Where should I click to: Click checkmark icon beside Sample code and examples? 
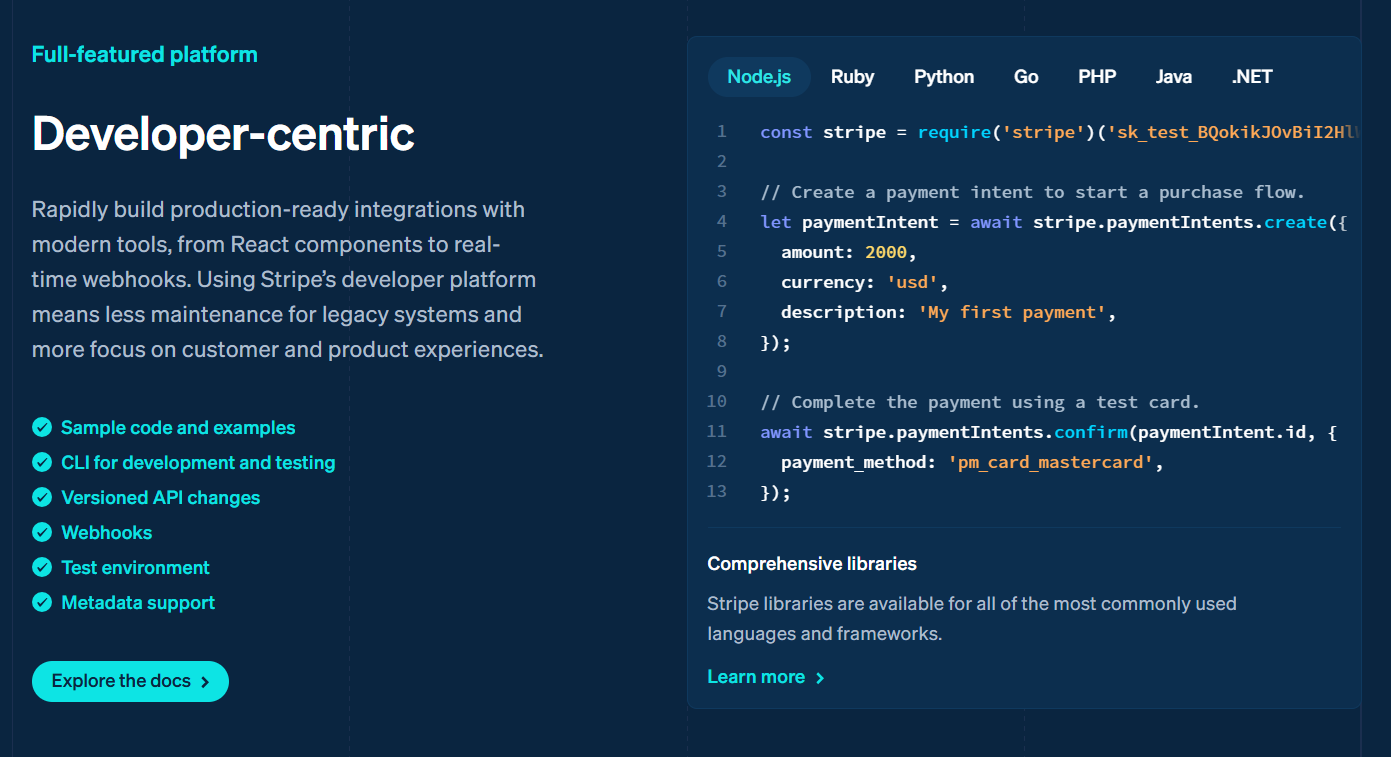point(42,428)
